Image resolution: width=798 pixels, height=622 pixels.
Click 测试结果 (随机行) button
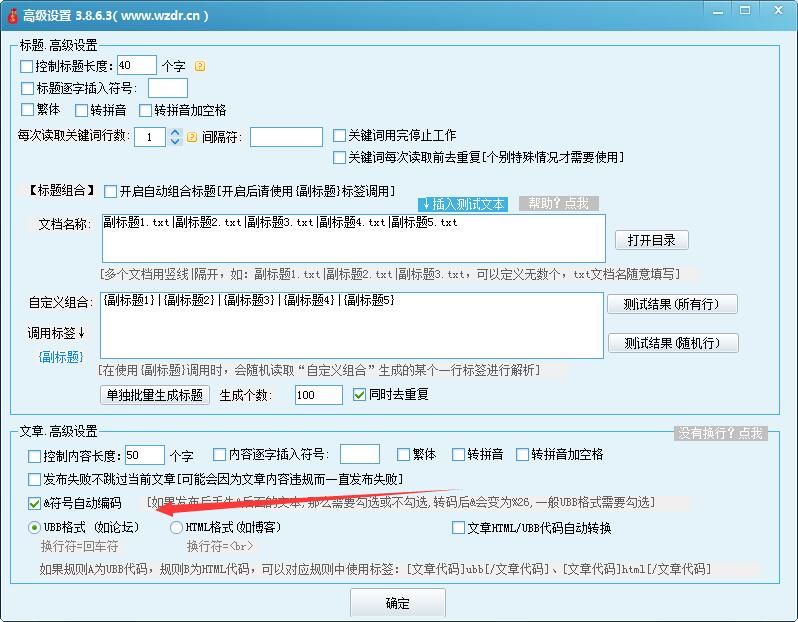click(673, 343)
